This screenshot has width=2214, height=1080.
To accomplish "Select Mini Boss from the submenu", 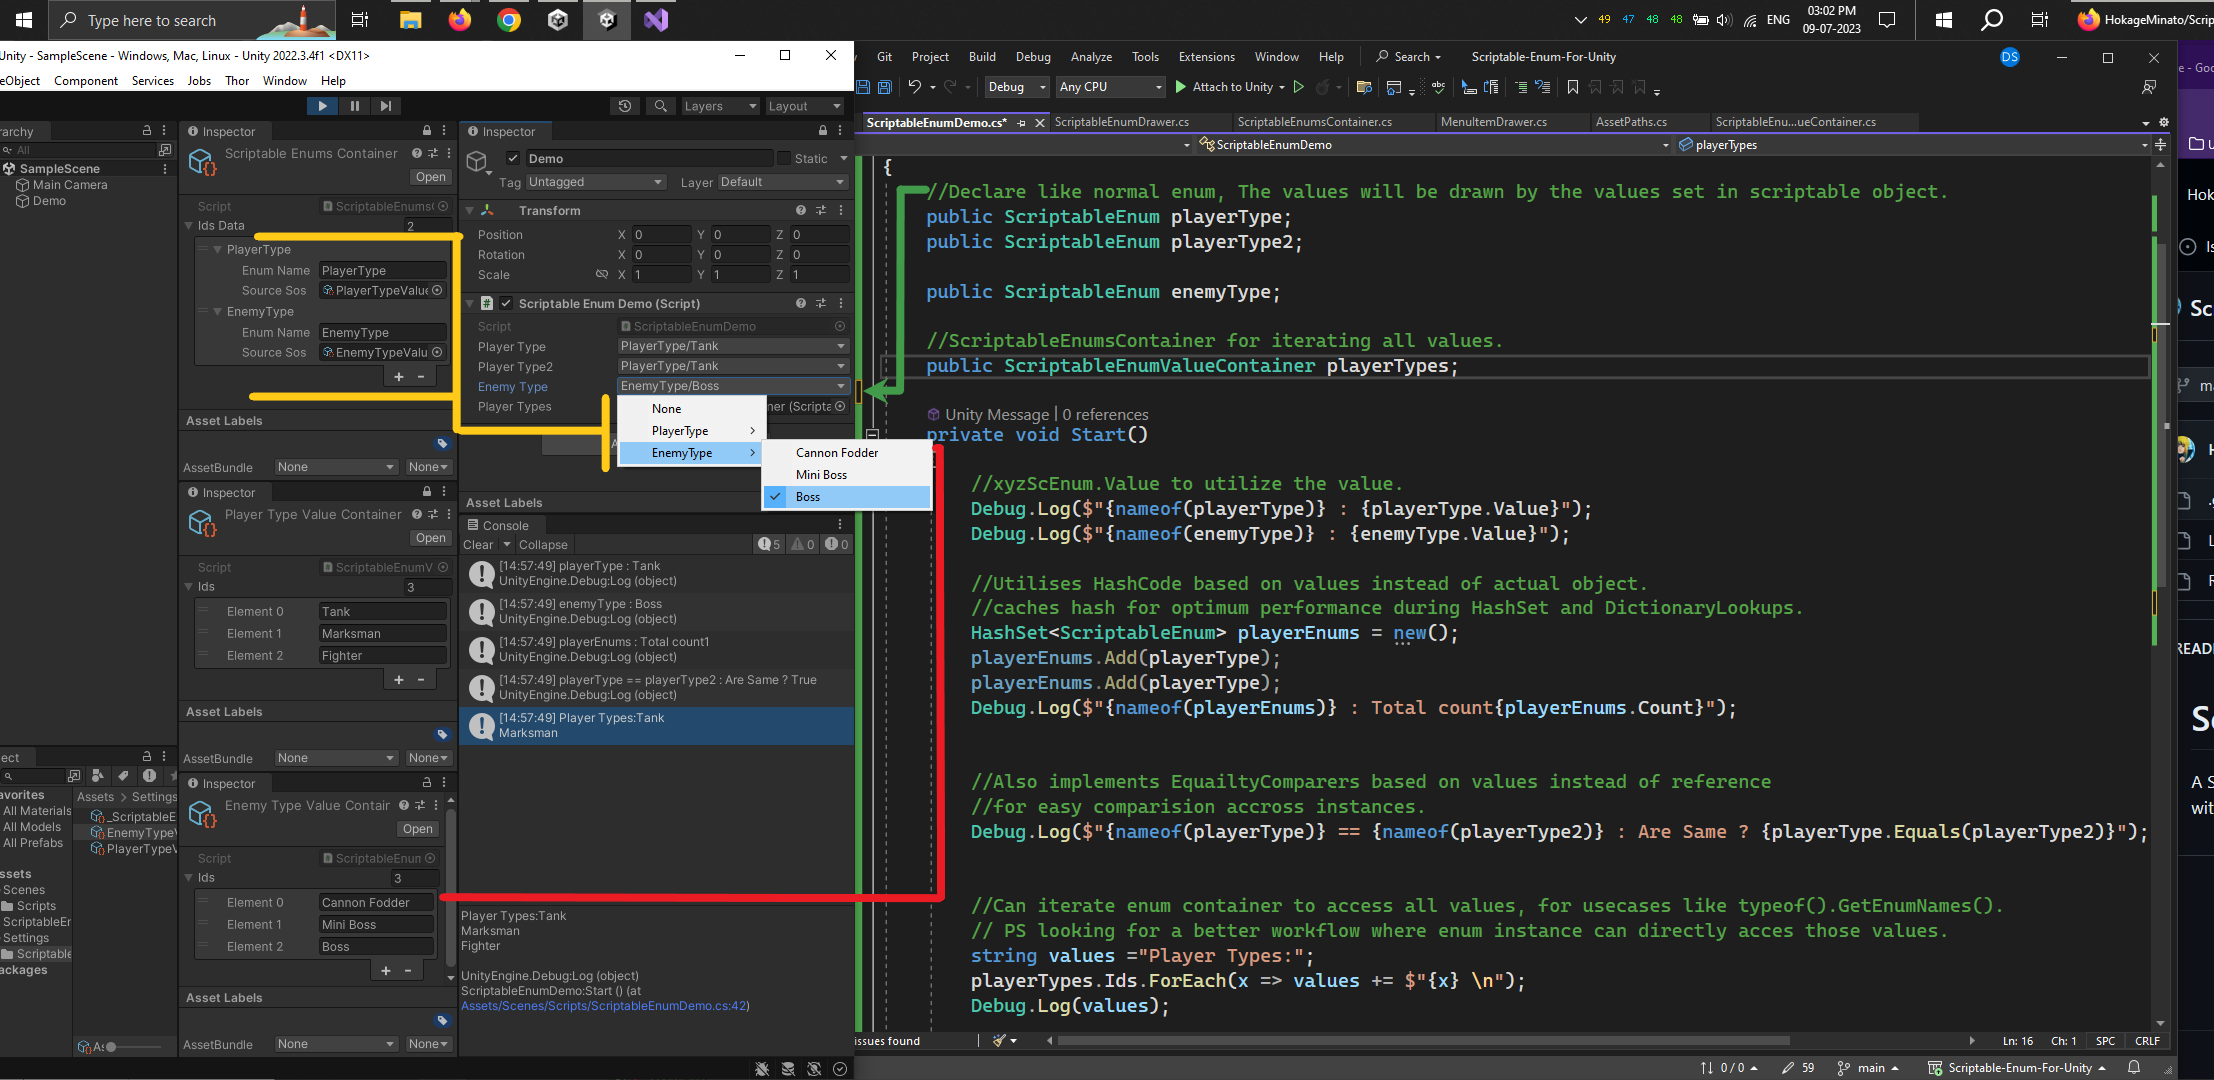I will [821, 475].
